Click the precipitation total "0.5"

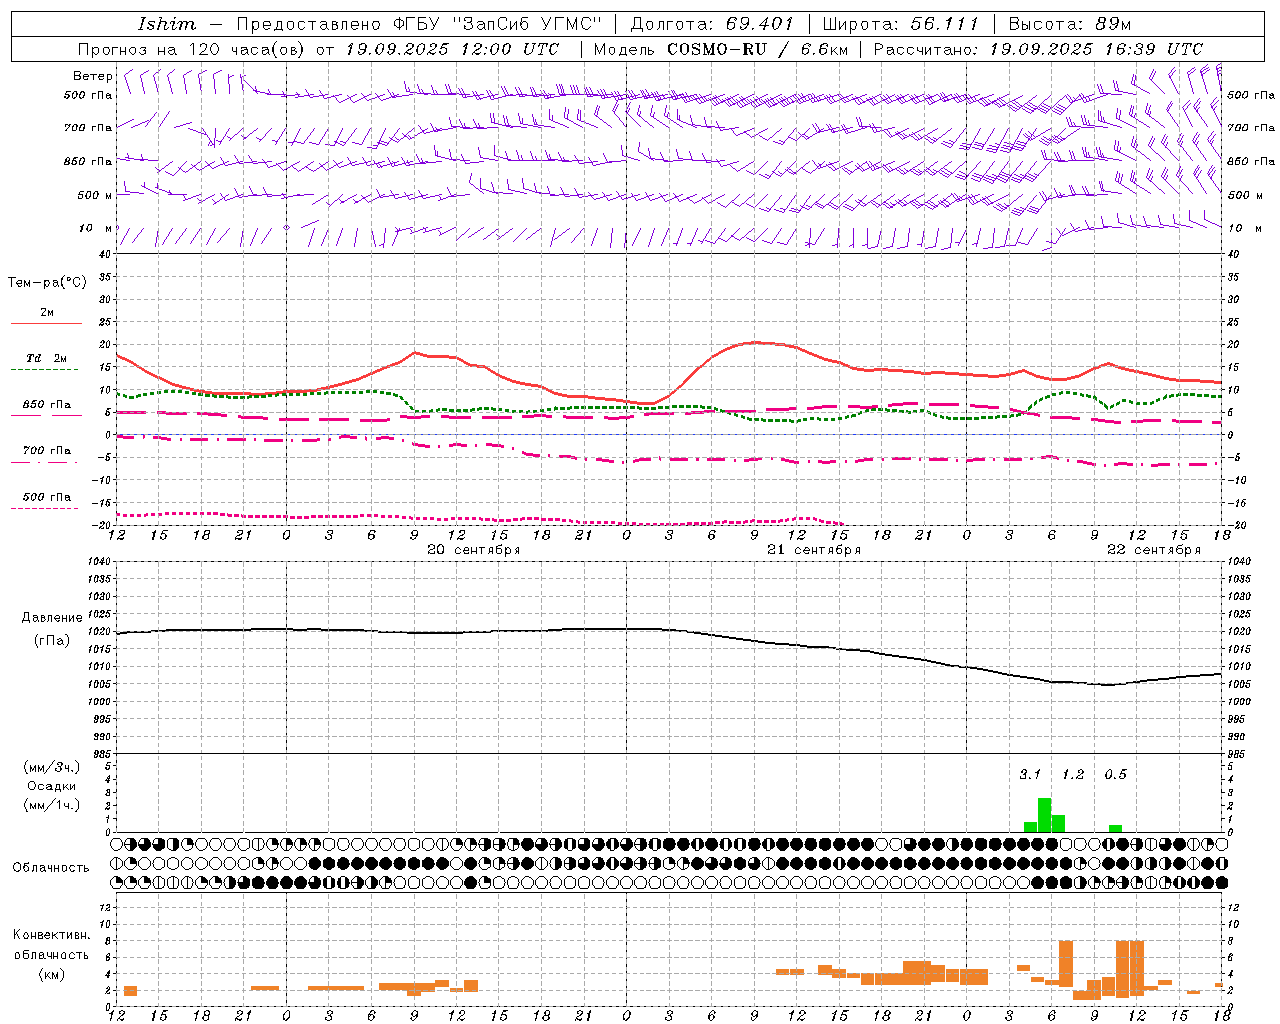[1115, 774]
